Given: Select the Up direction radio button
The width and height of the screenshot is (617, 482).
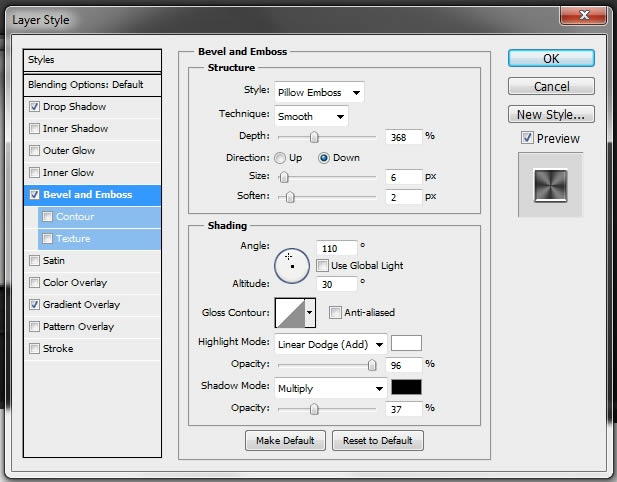Looking at the screenshot, I should coord(280,158).
